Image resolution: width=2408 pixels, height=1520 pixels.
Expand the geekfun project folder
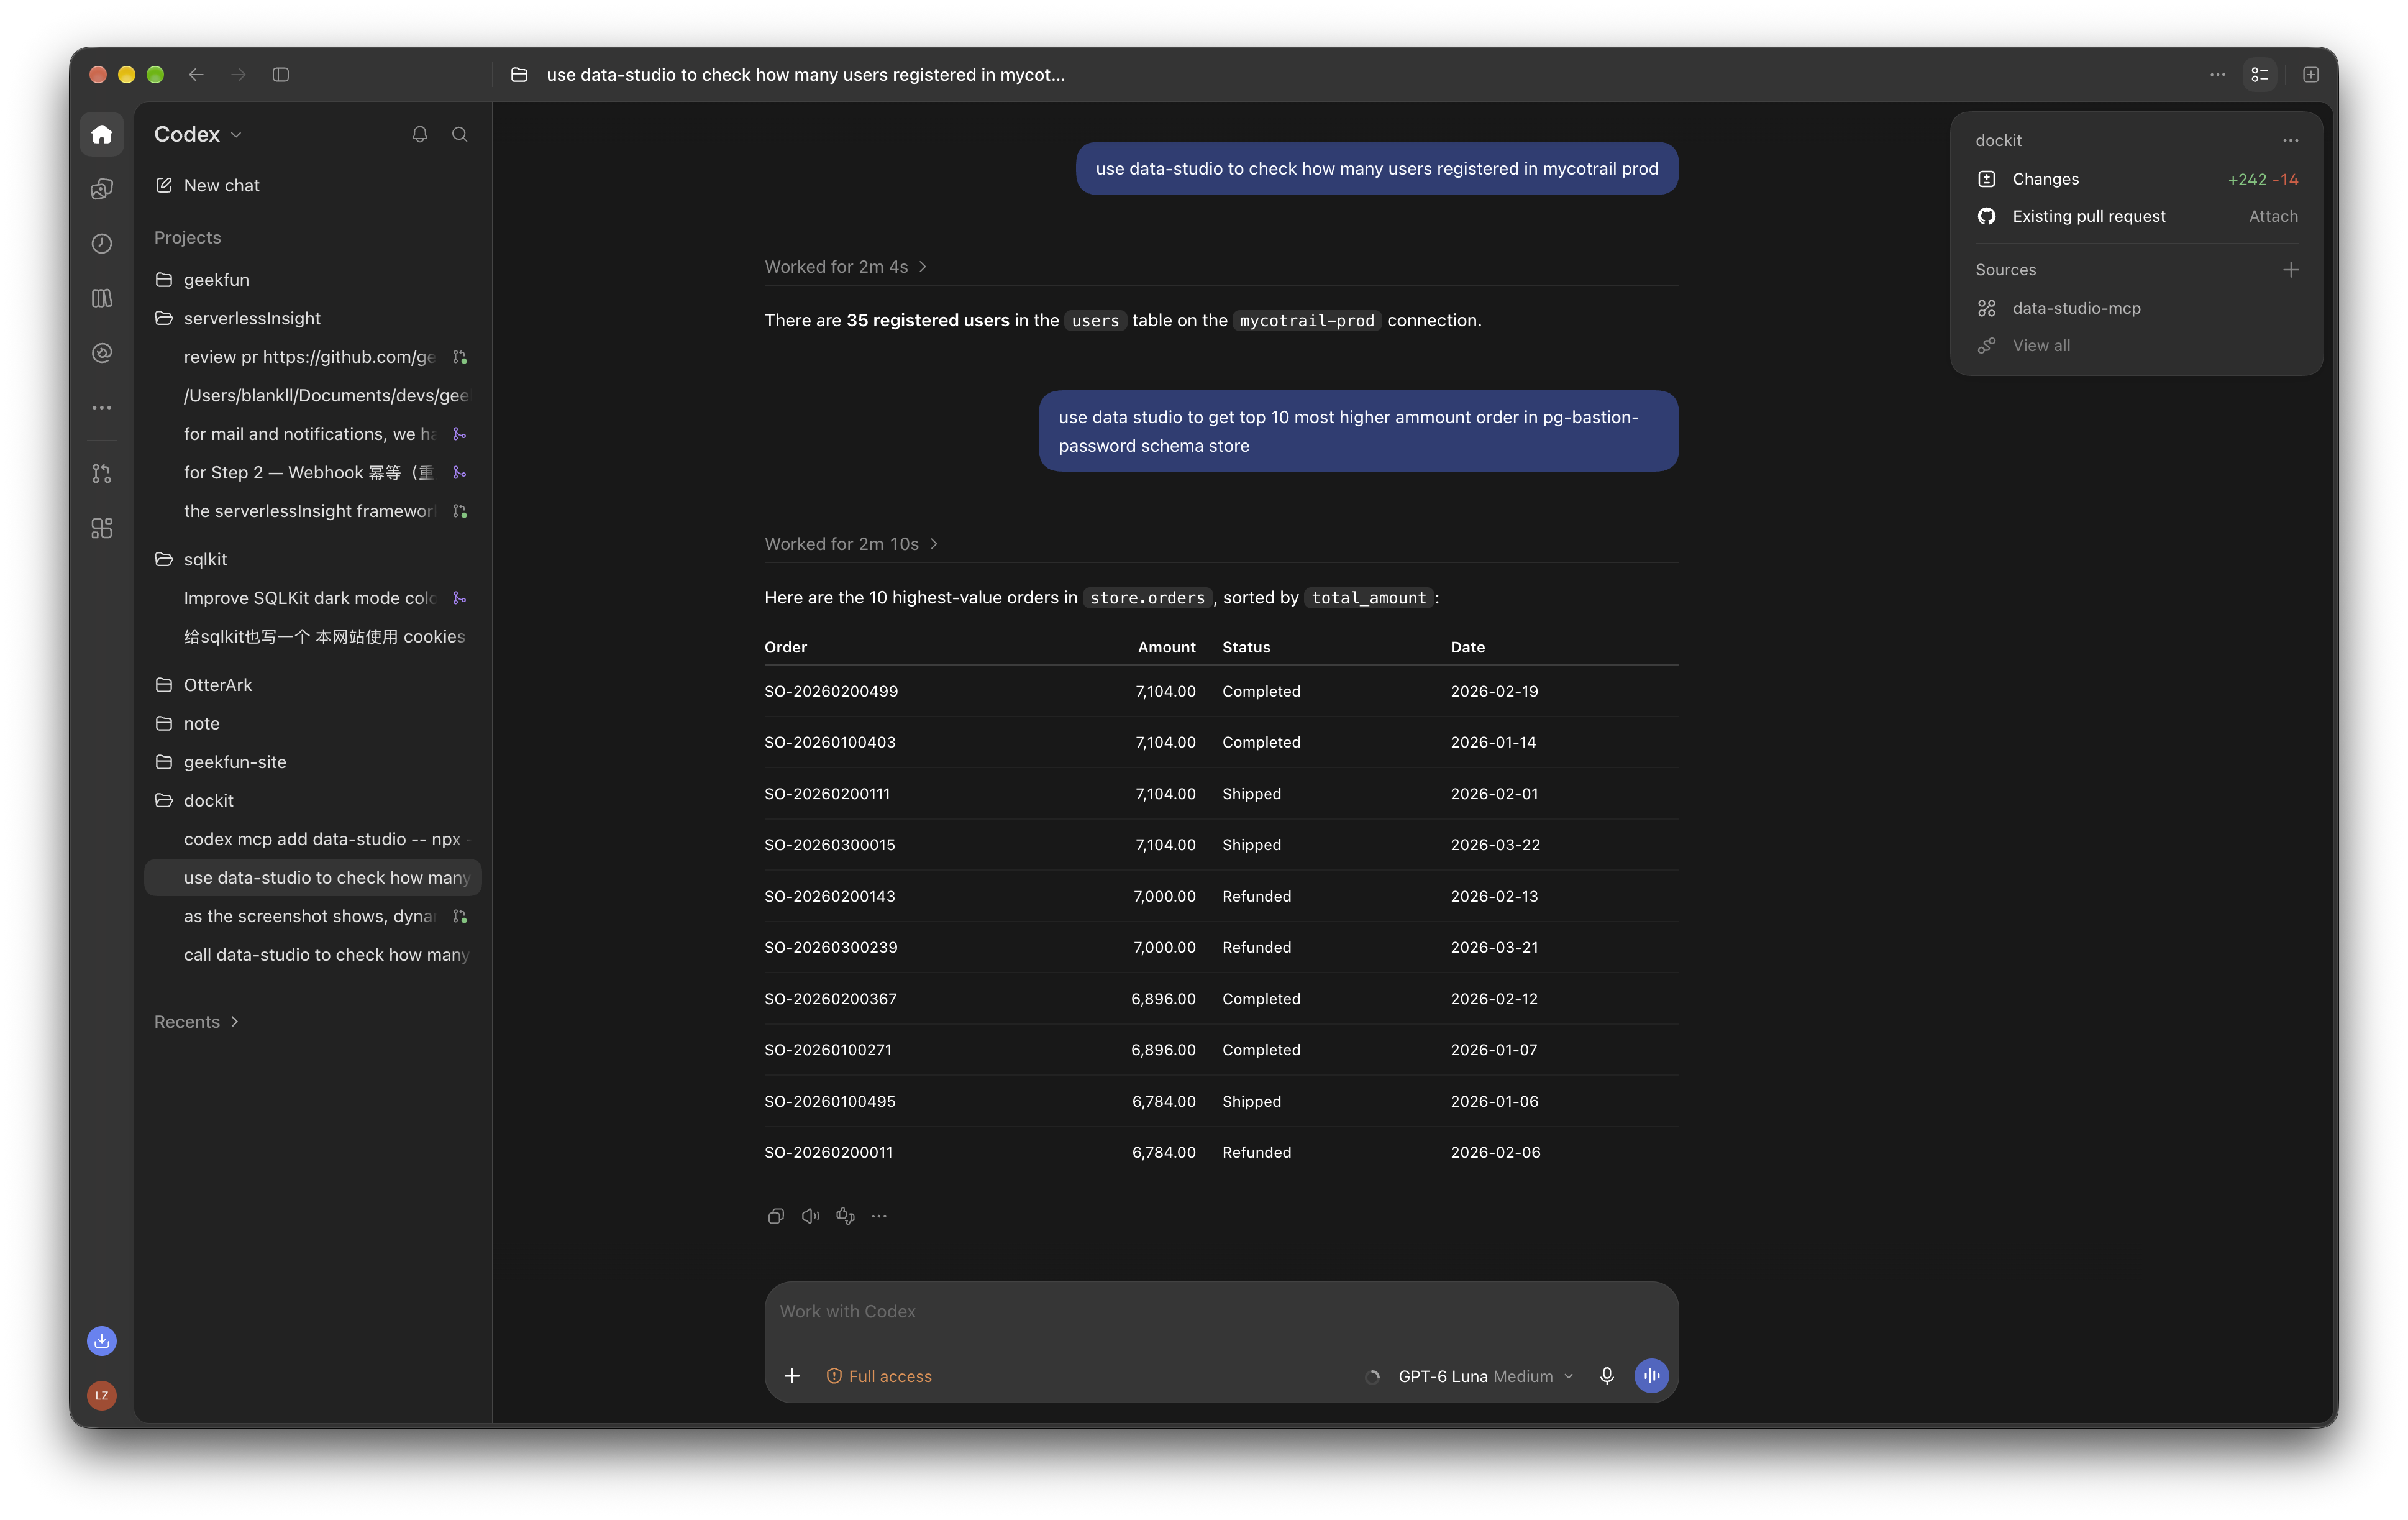312,280
